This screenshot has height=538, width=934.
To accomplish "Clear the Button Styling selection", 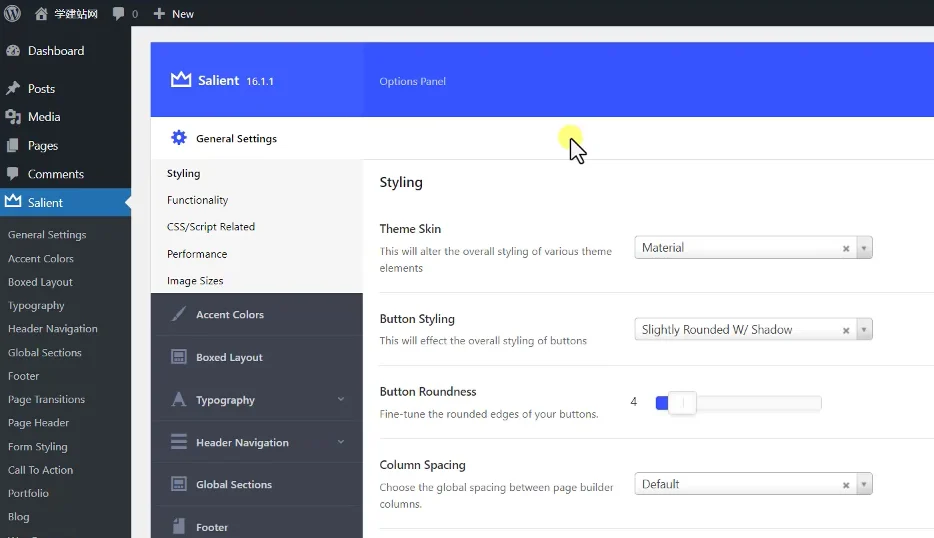I will (x=846, y=330).
